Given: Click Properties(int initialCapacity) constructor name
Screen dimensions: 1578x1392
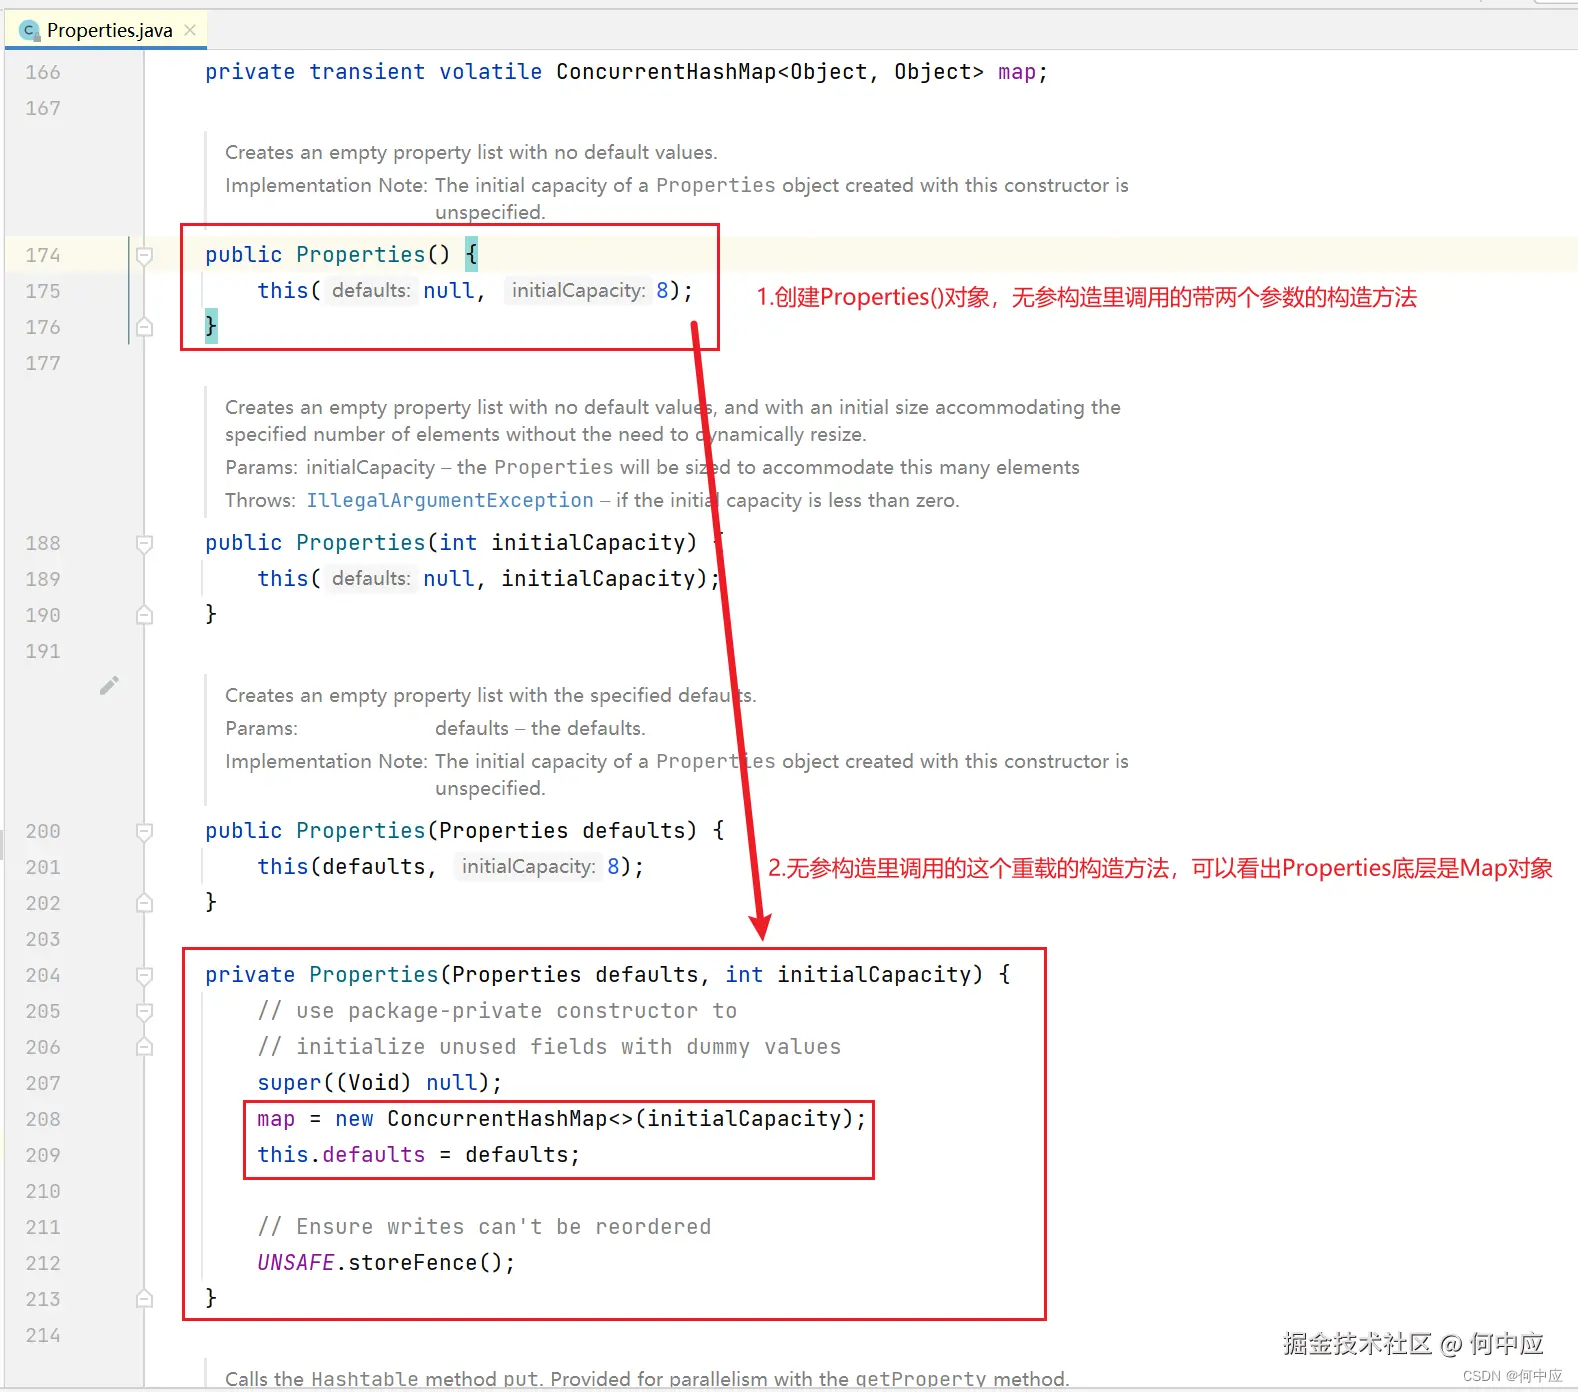Looking at the screenshot, I should (x=361, y=543).
